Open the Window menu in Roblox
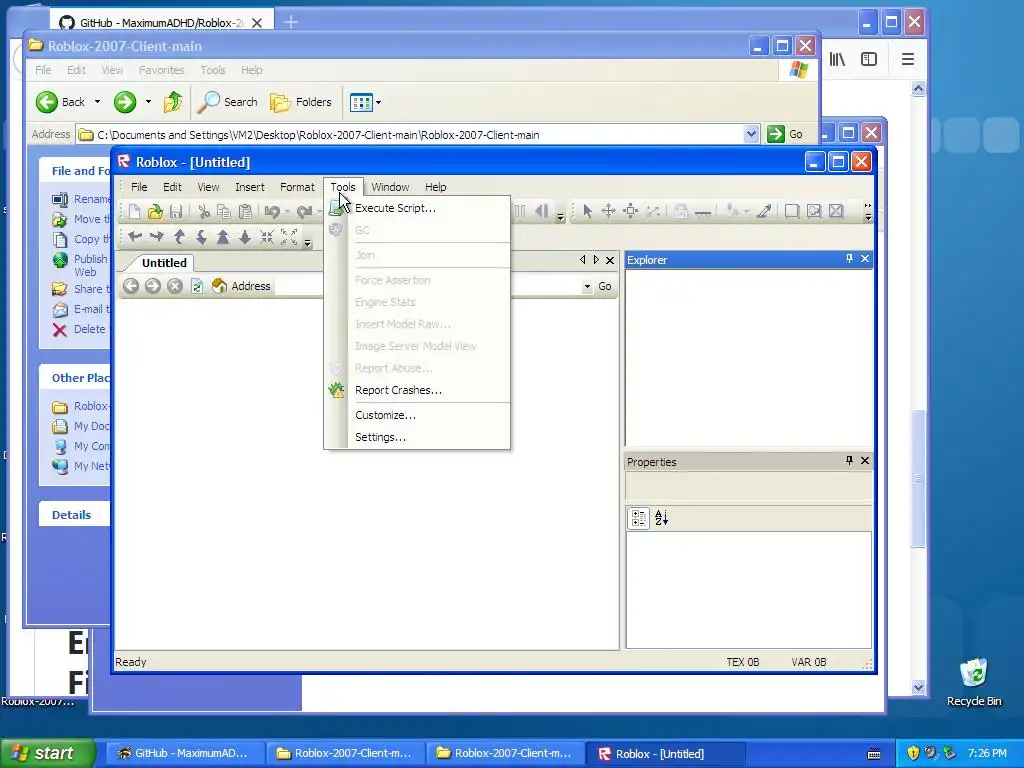Screen dimensions: 1024x768 click(390, 187)
